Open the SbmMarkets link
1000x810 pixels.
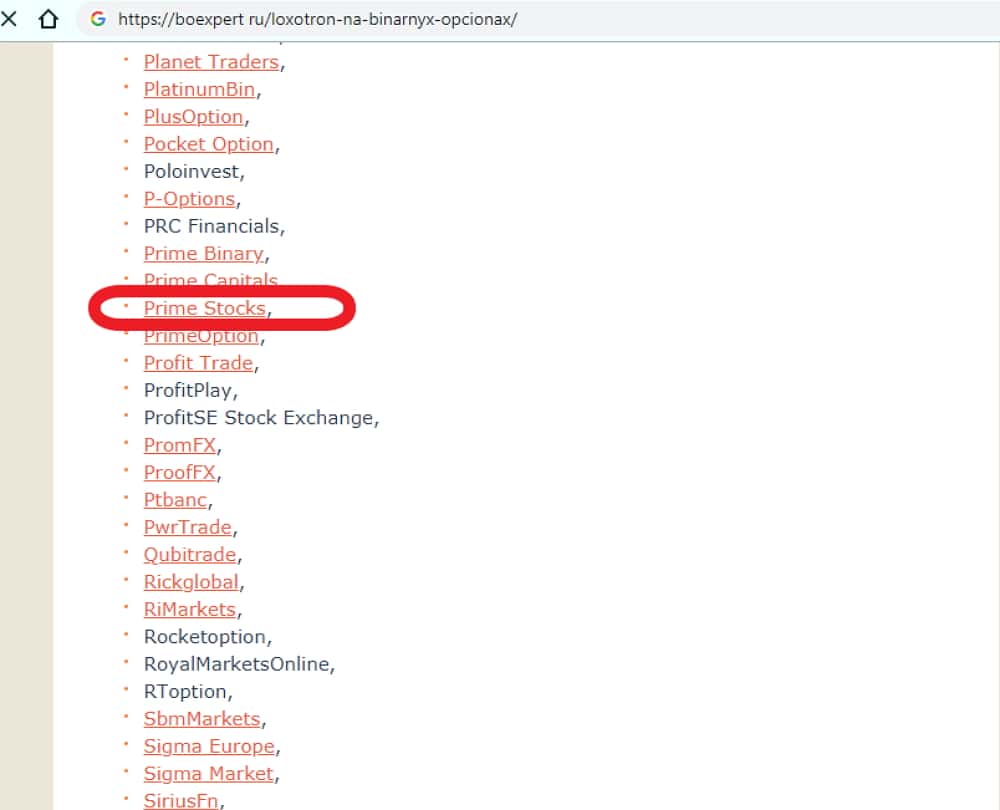coord(202,719)
